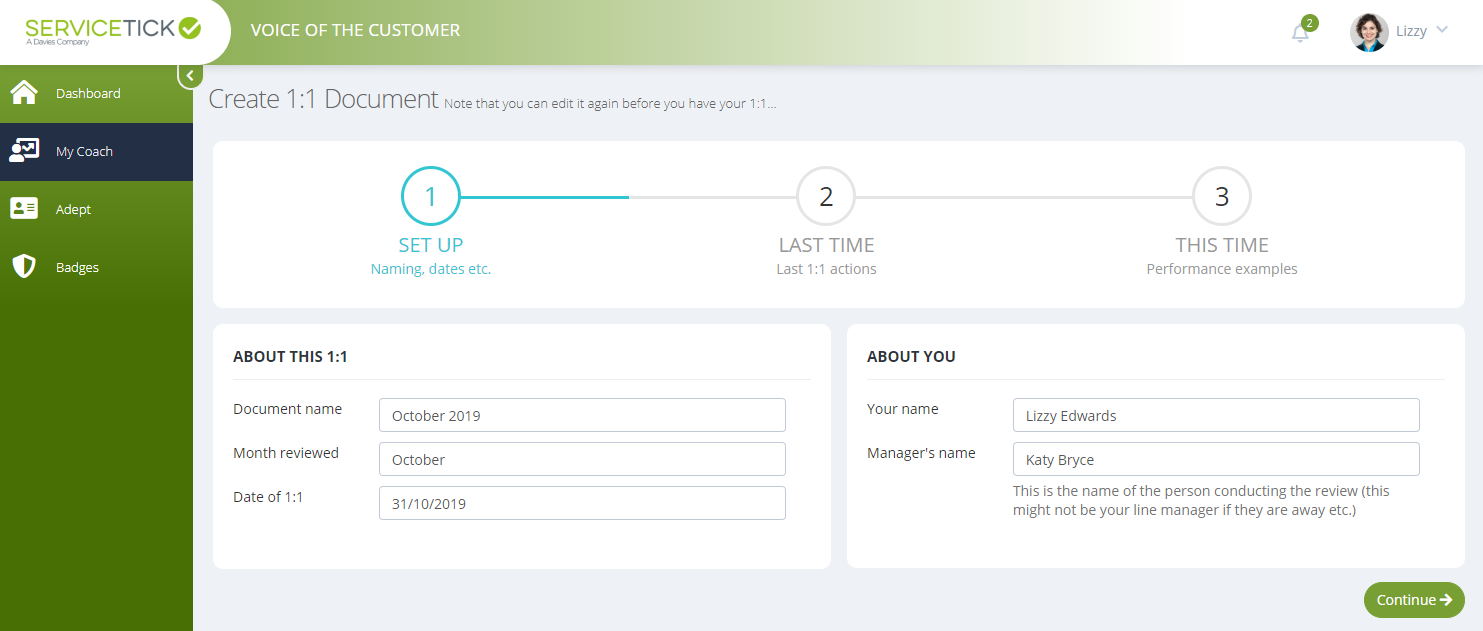Viewport: 1483px width, 631px height.
Task: Click the My Coach icon
Action: (x=23, y=151)
